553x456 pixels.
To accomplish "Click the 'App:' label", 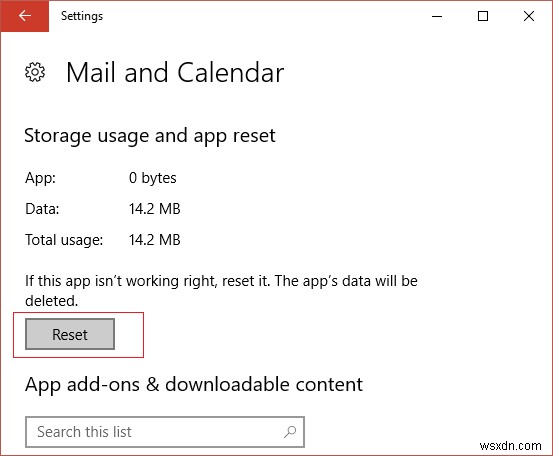I will pyautogui.click(x=40, y=178).
